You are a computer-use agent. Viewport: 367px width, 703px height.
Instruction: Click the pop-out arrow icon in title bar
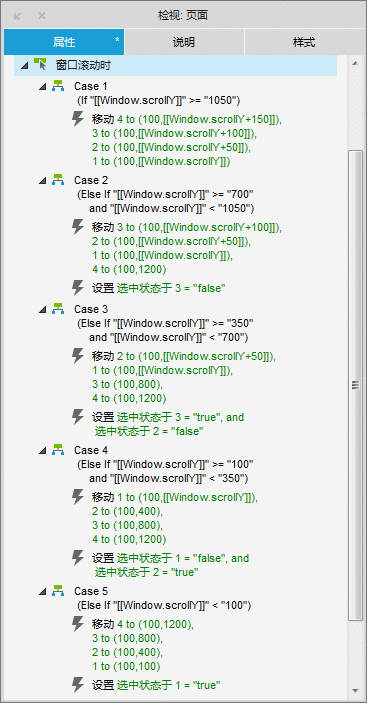tap(17, 16)
